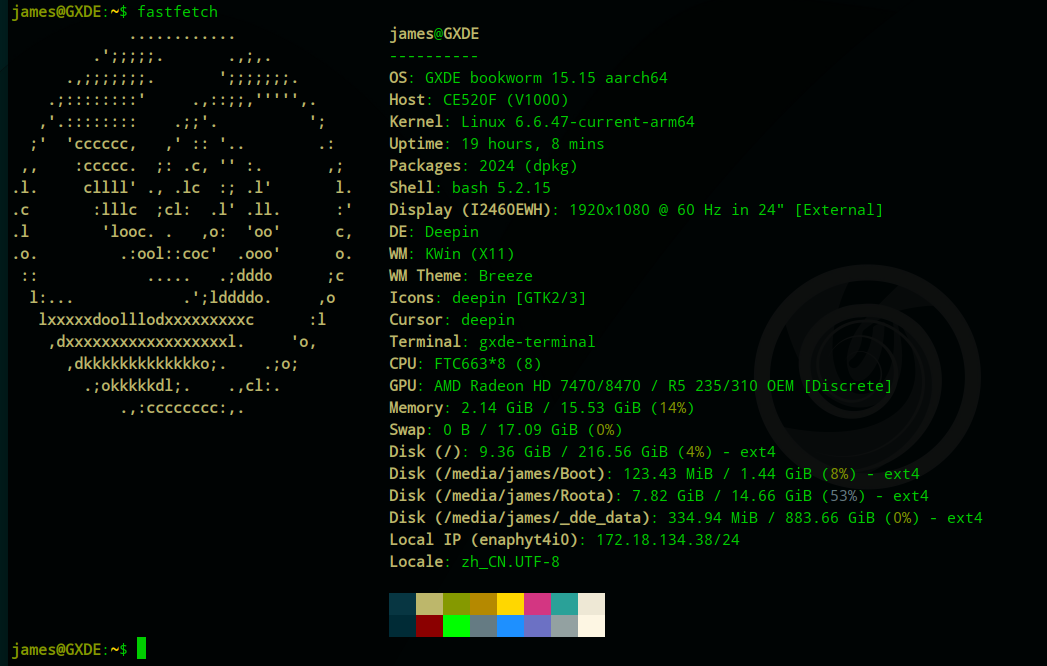Select the shell value 'bash 5.2.15'

coord(501,188)
